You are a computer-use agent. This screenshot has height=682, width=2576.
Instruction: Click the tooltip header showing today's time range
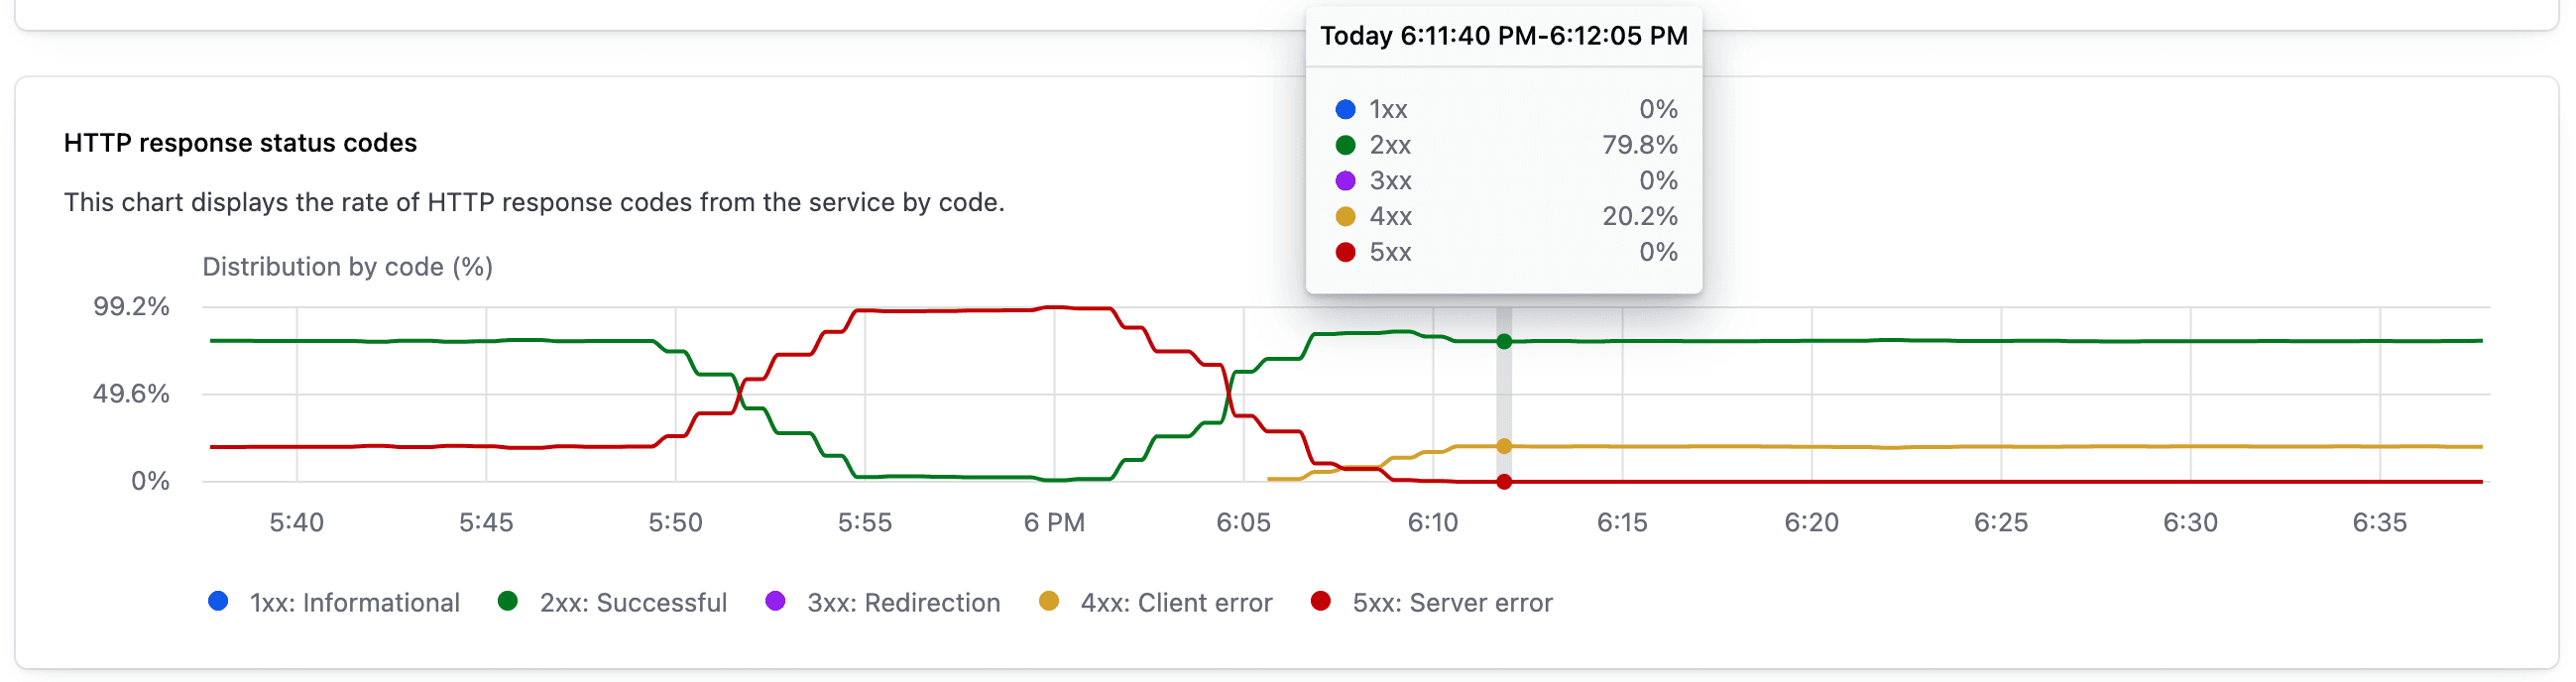(1503, 36)
